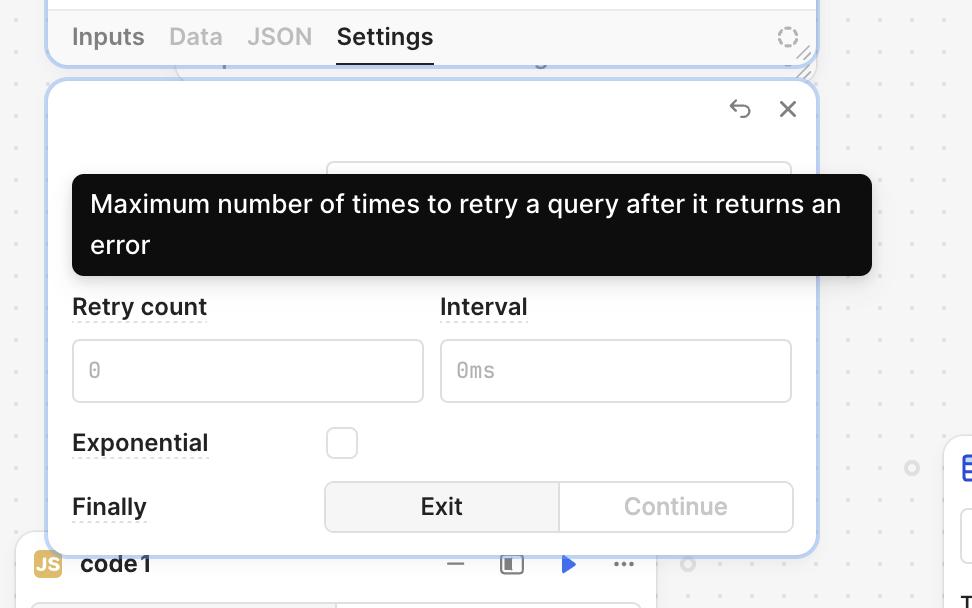Select the Continue option for Finally
The height and width of the screenshot is (608, 972).
pos(676,507)
